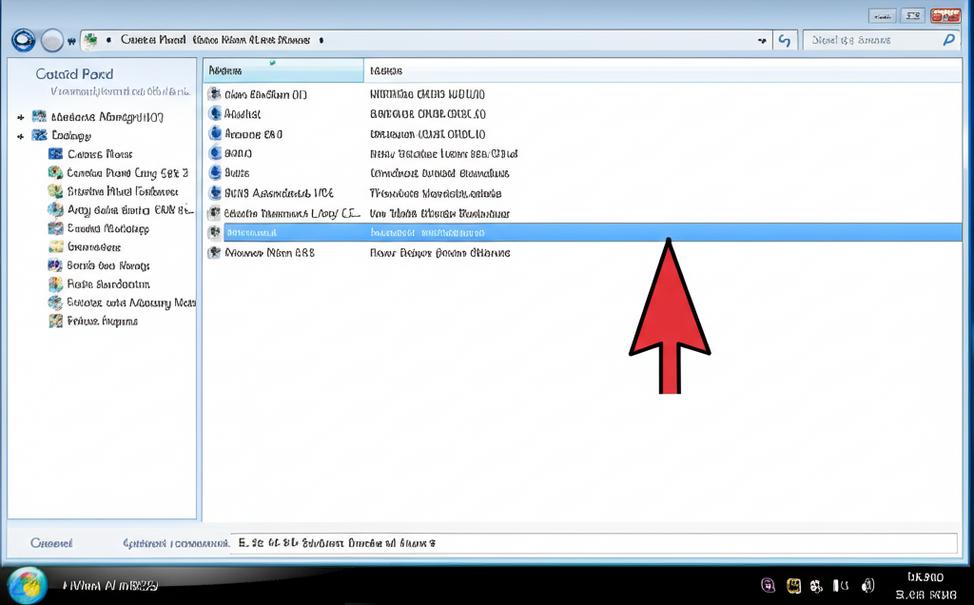Expand the second node in the sidebar tree
Screen dimensions: 974x605
pos(20,135)
